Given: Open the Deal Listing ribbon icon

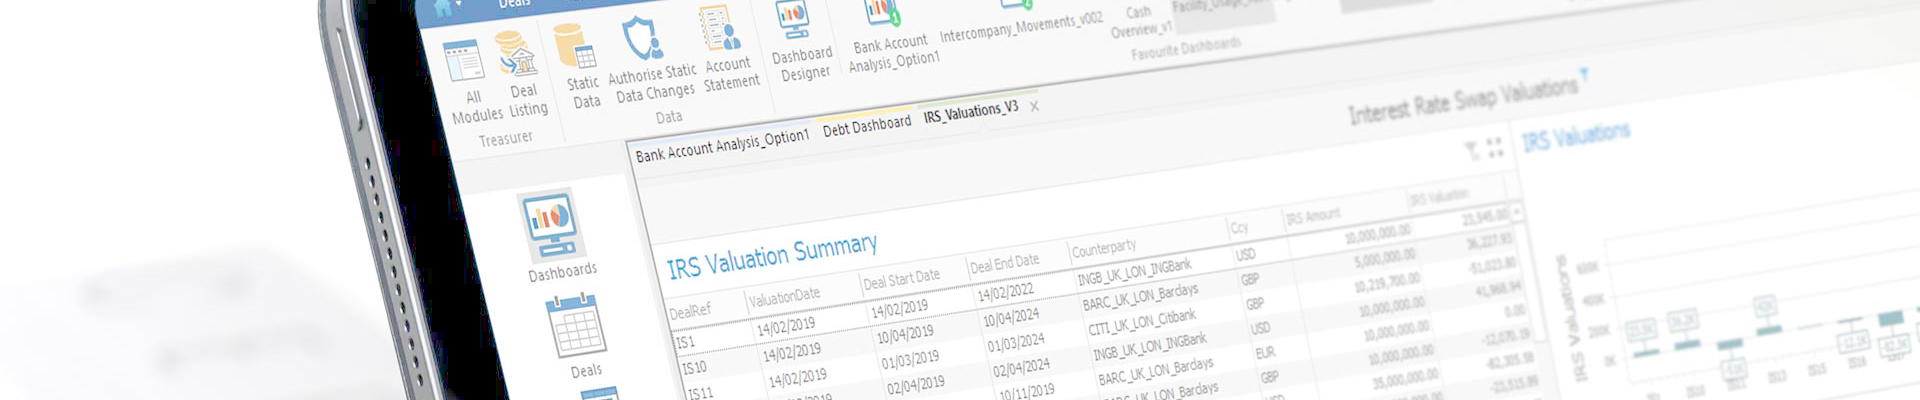Looking at the screenshot, I should pyautogui.click(x=523, y=75).
